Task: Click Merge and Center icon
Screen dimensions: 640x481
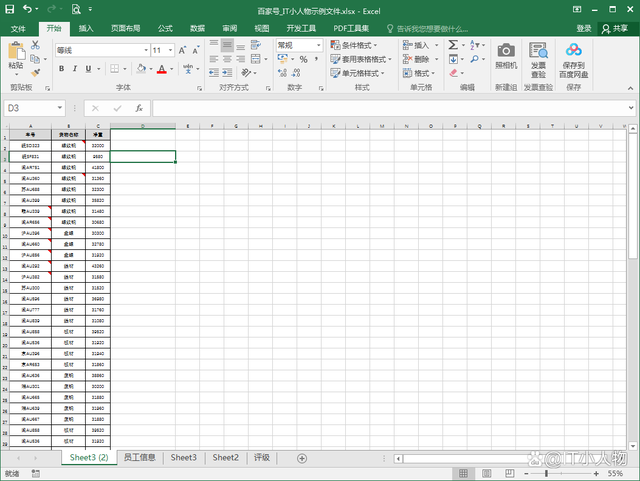Action: 256,59
